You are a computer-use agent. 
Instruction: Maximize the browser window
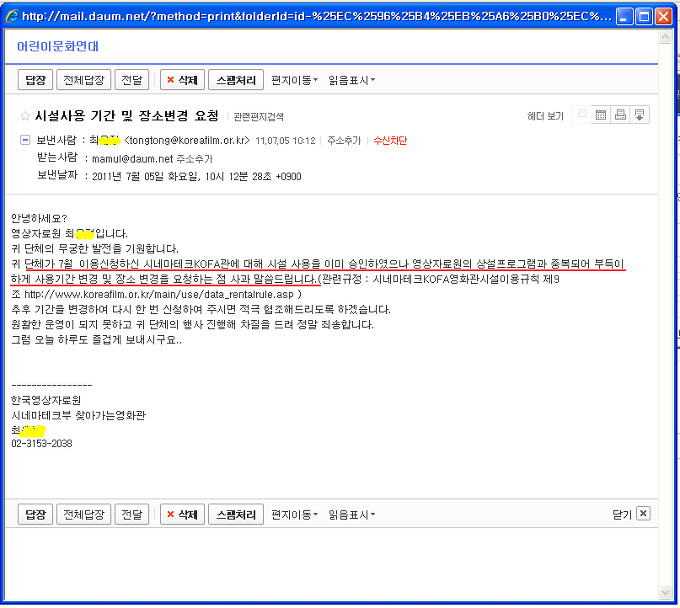644,16
